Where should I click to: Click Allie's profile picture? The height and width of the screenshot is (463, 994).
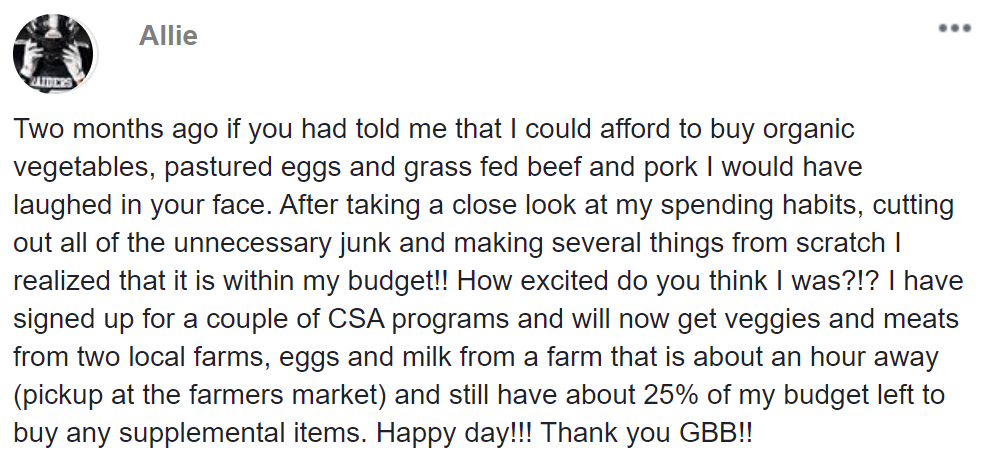[x=54, y=56]
